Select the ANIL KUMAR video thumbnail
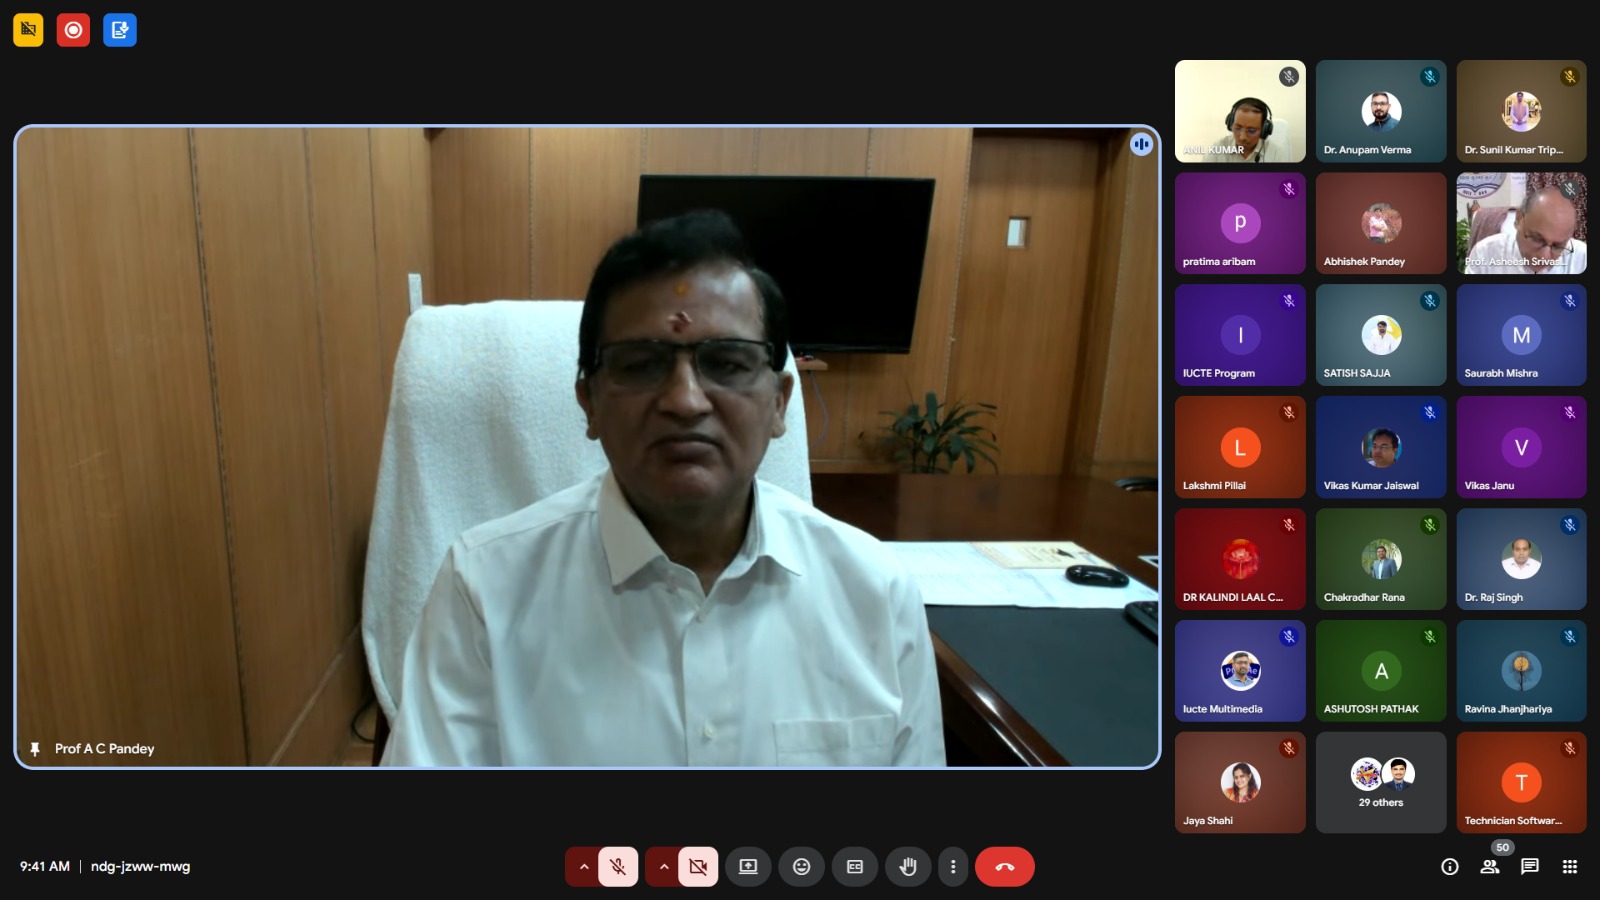The width and height of the screenshot is (1600, 900). click(1240, 111)
